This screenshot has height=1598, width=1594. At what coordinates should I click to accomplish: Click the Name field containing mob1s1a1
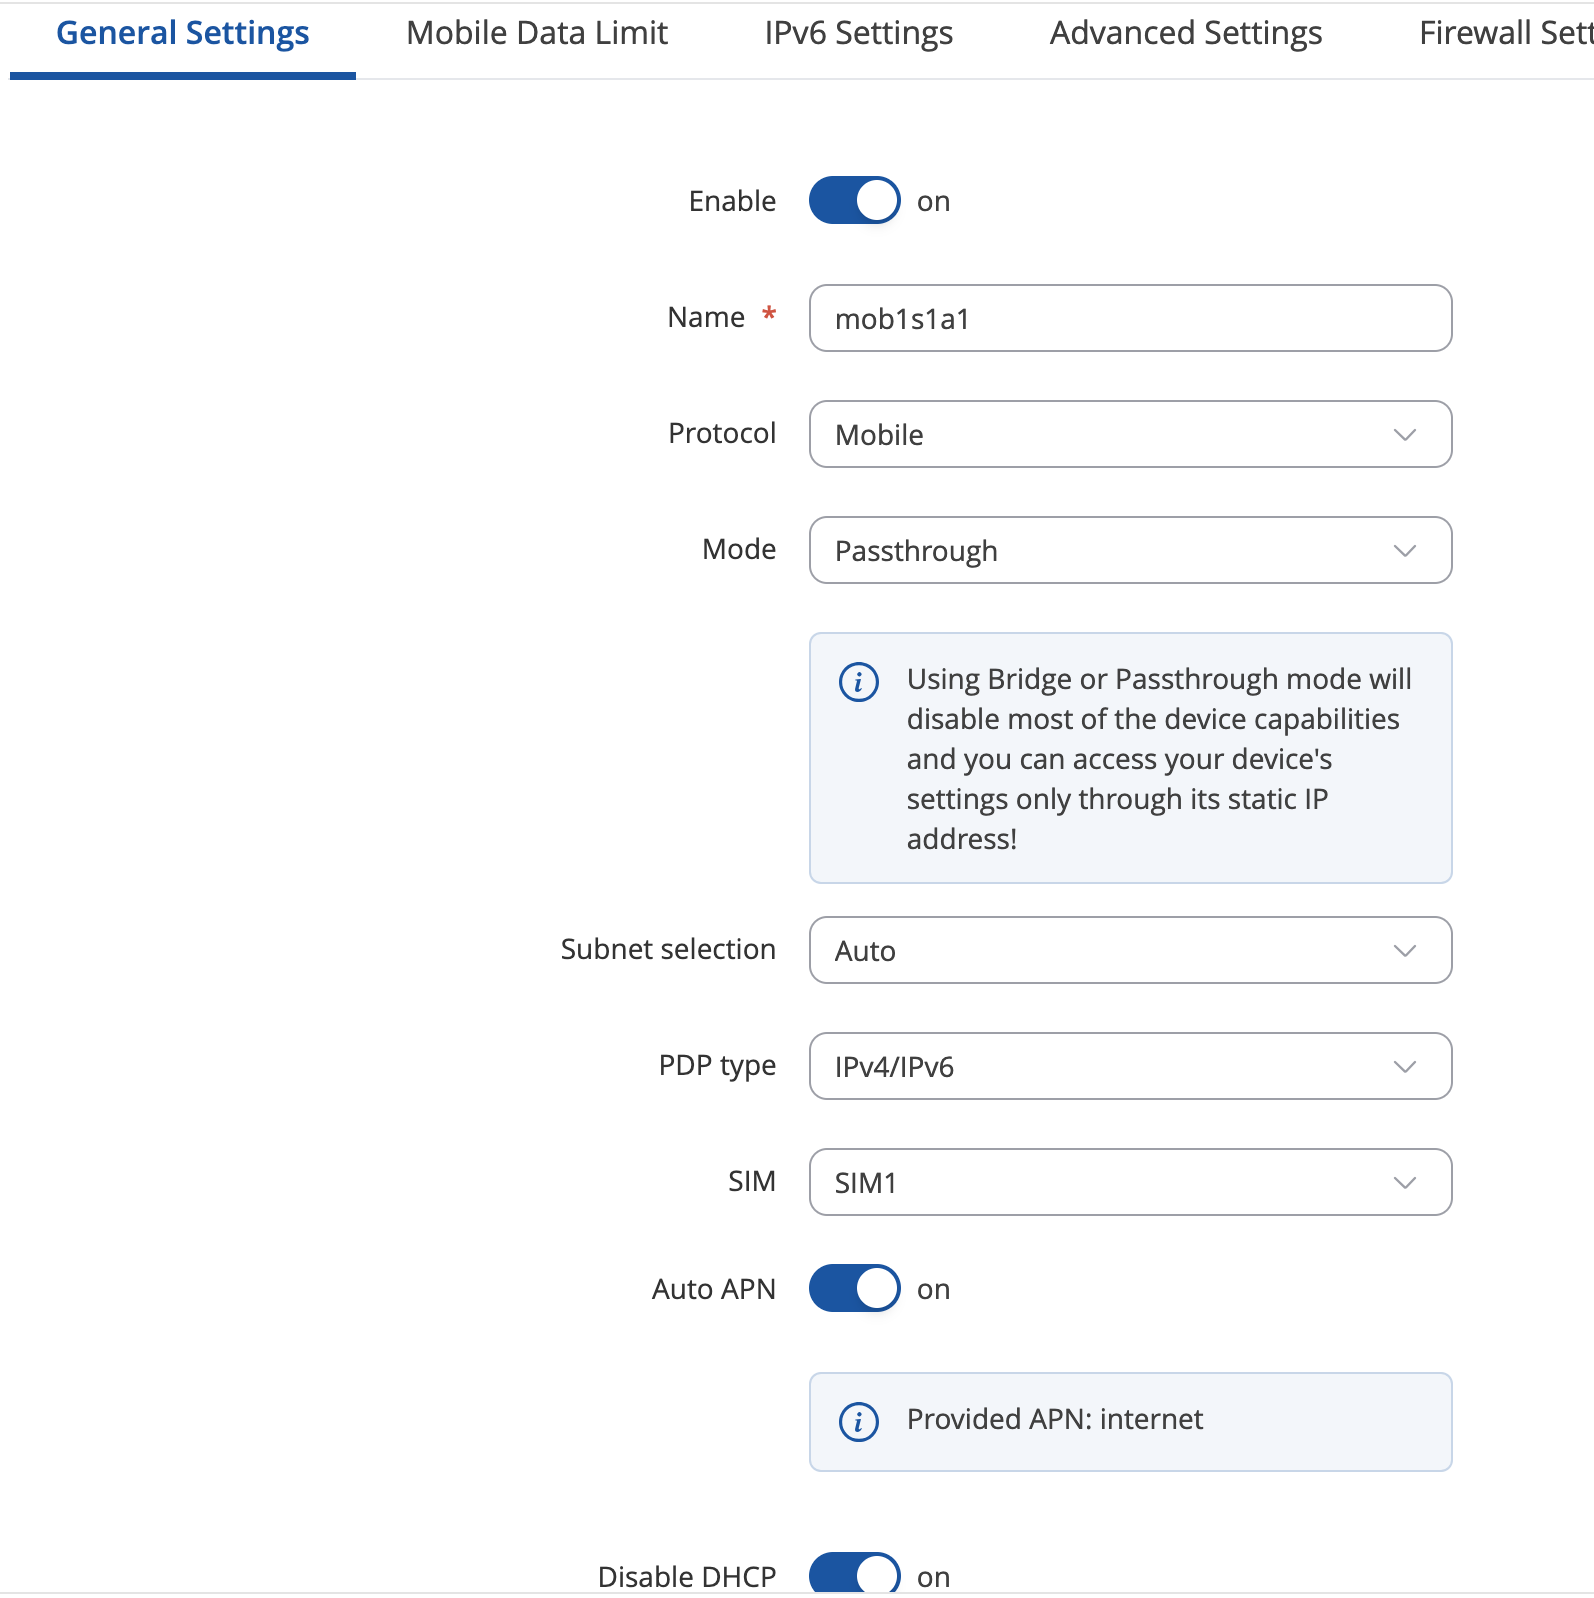tap(1130, 318)
